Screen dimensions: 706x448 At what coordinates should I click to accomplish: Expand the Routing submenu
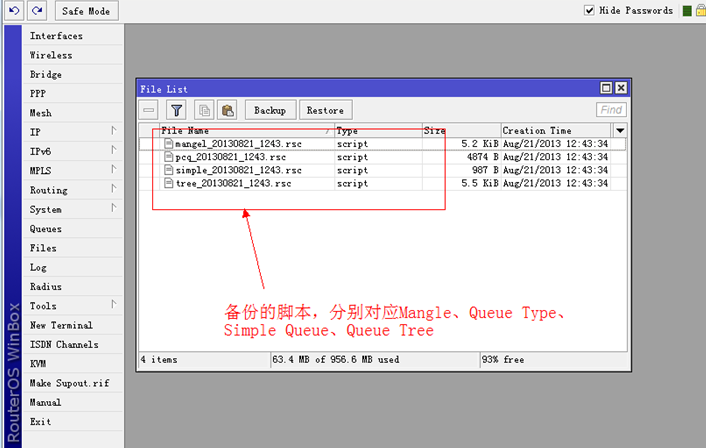[x=112, y=190]
